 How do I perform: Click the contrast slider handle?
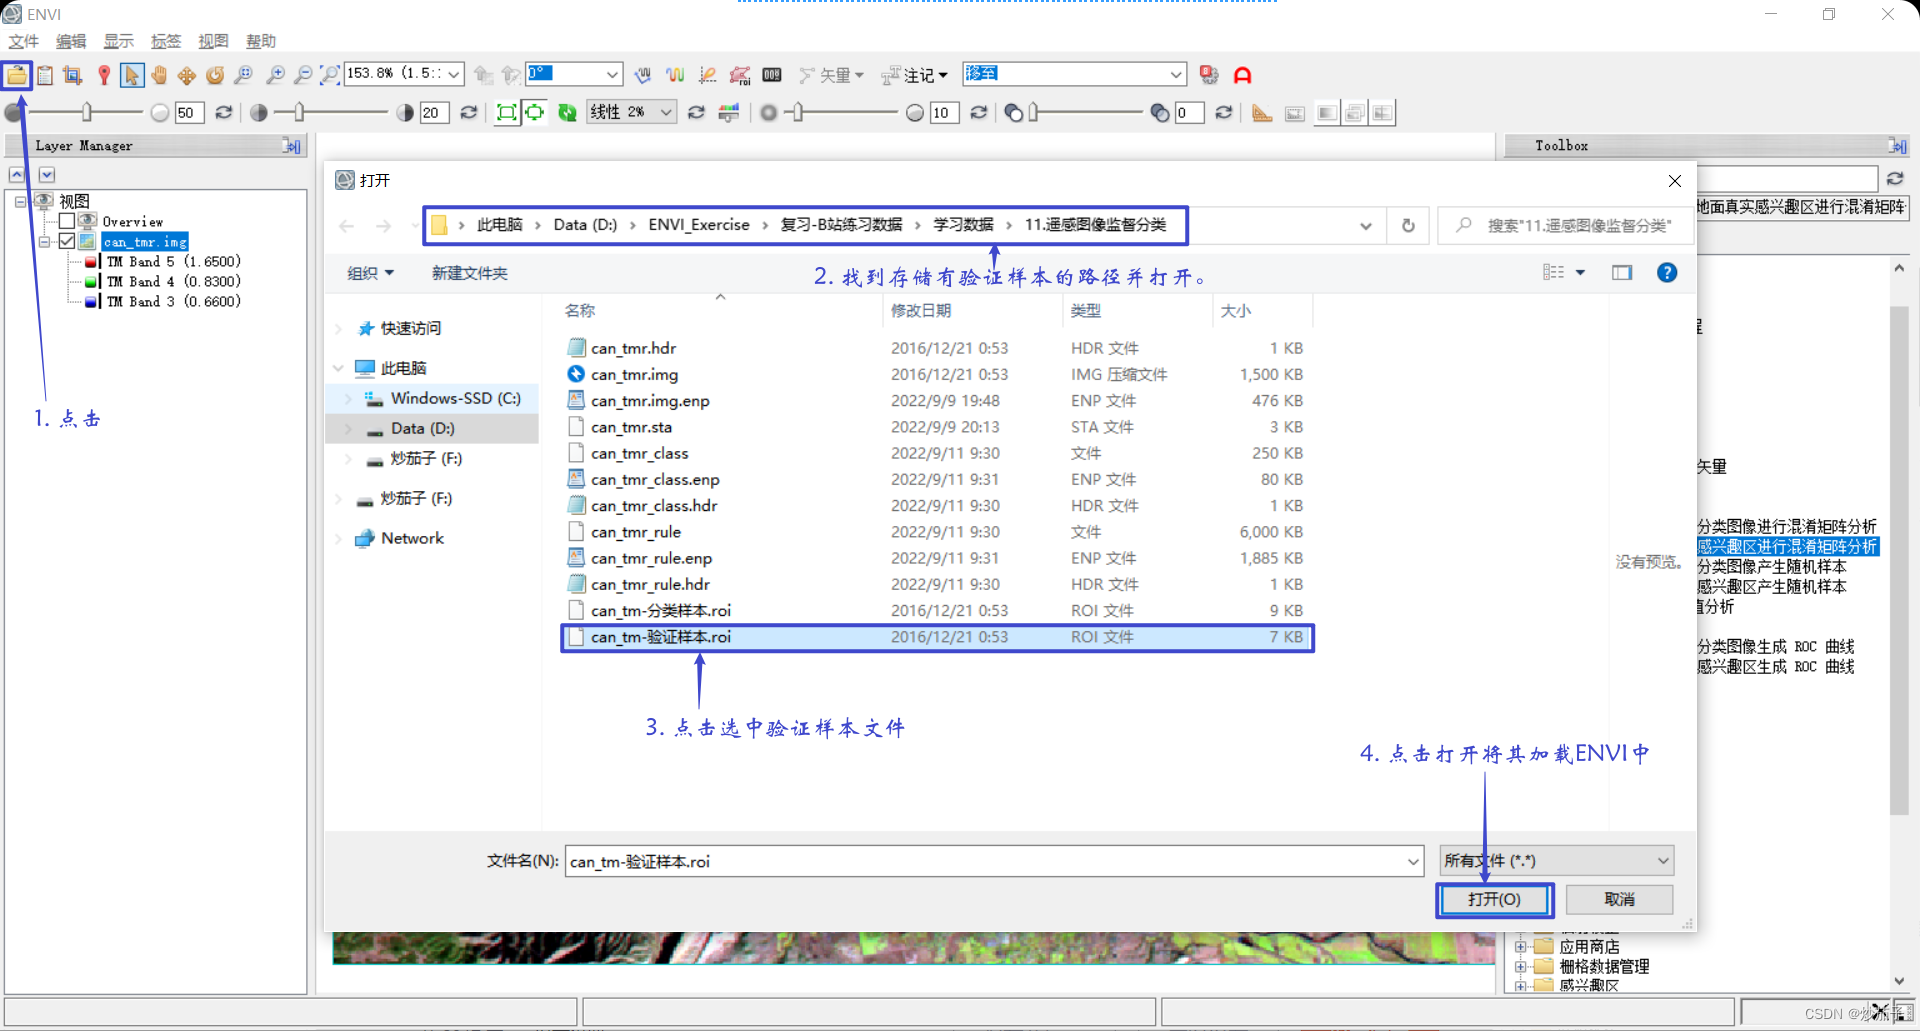tap(299, 113)
